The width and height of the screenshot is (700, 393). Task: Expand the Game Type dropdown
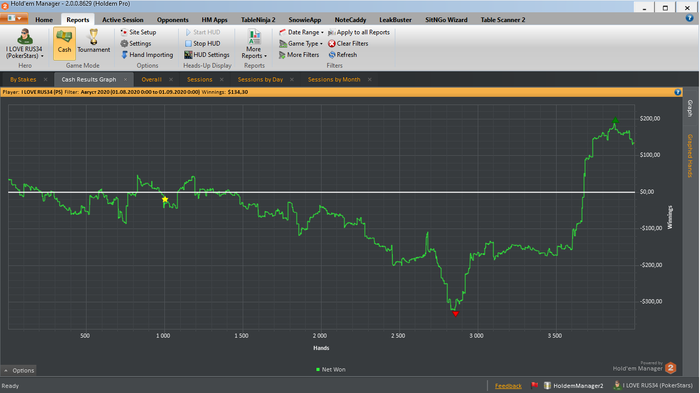(301, 43)
